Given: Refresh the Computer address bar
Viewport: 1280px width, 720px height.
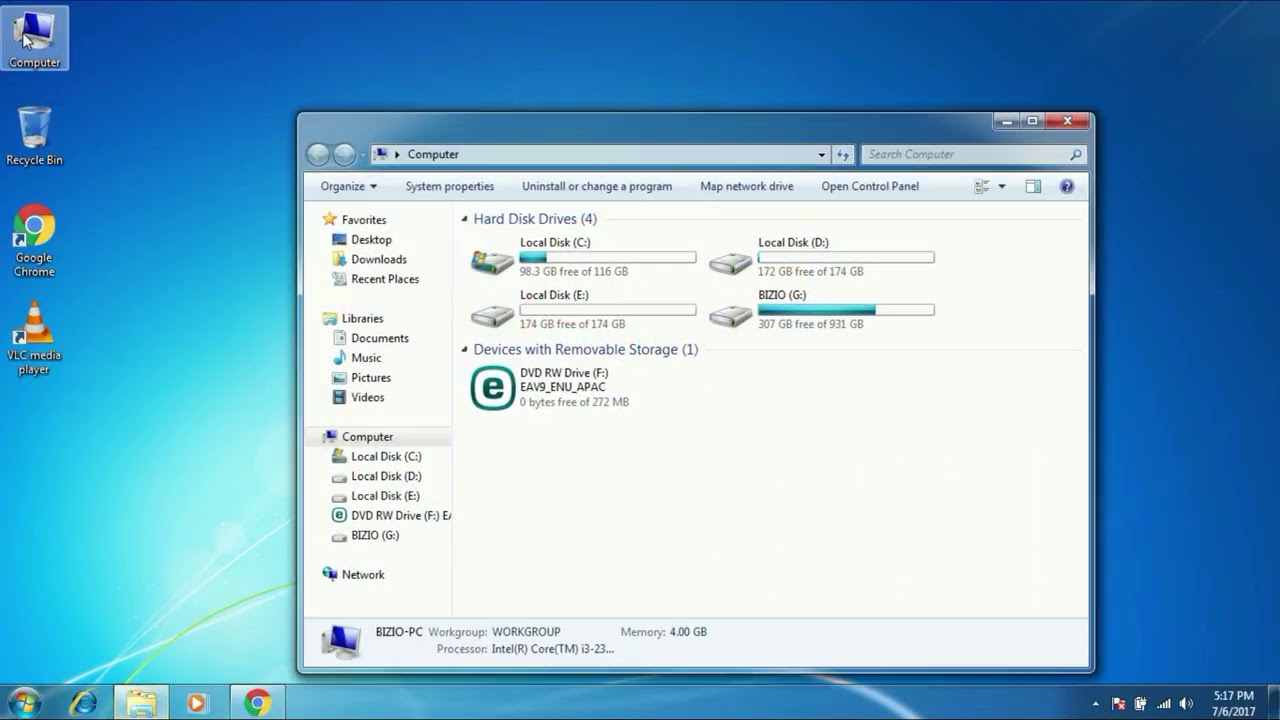Looking at the screenshot, I should [843, 154].
